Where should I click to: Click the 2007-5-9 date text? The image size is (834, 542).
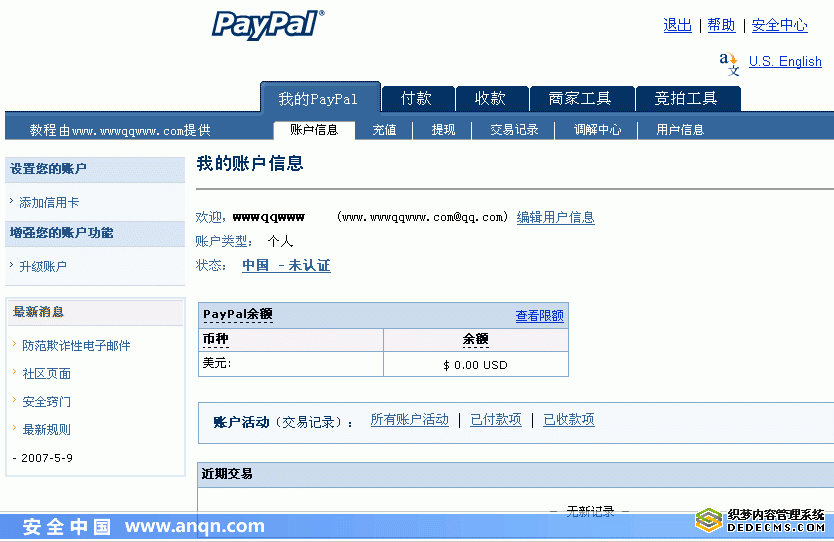tap(47, 458)
